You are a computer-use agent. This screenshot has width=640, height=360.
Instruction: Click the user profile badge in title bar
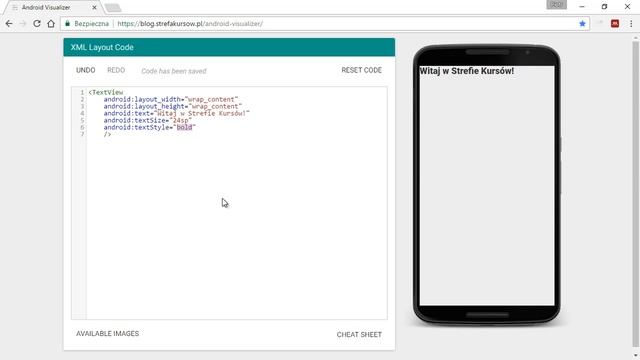(557, 4)
